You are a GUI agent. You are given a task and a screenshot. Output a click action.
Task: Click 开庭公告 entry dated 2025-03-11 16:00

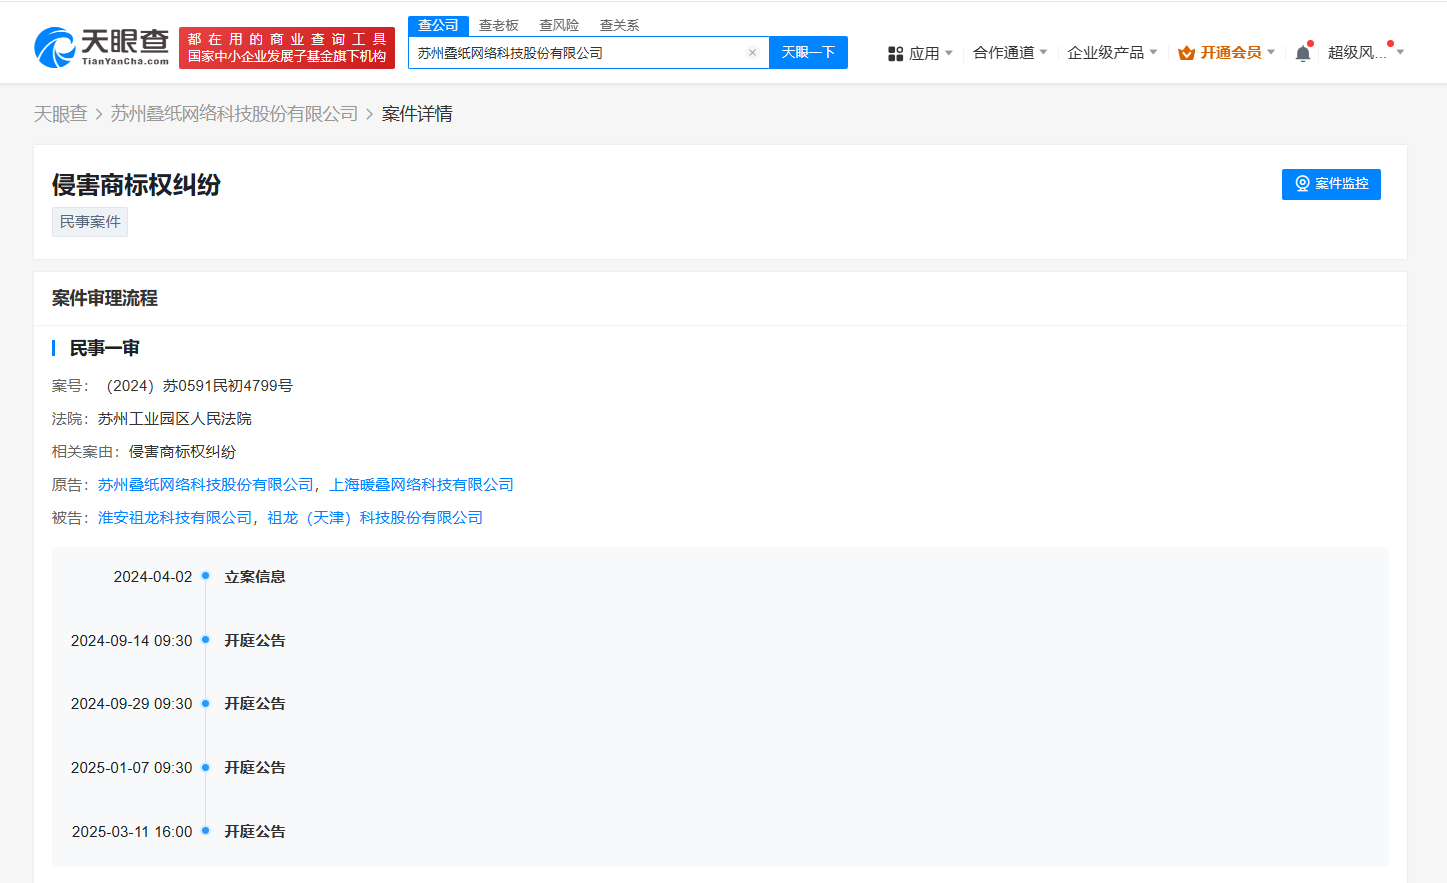tap(255, 832)
